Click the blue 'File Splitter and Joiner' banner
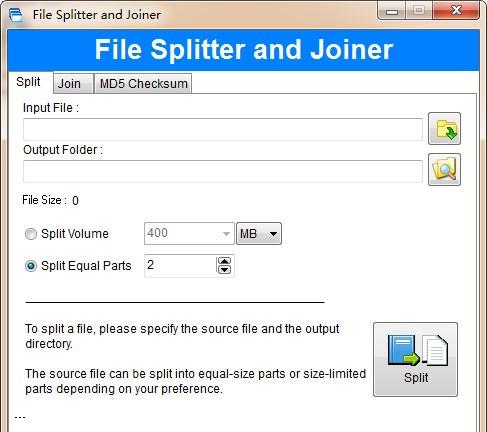 tap(244, 50)
